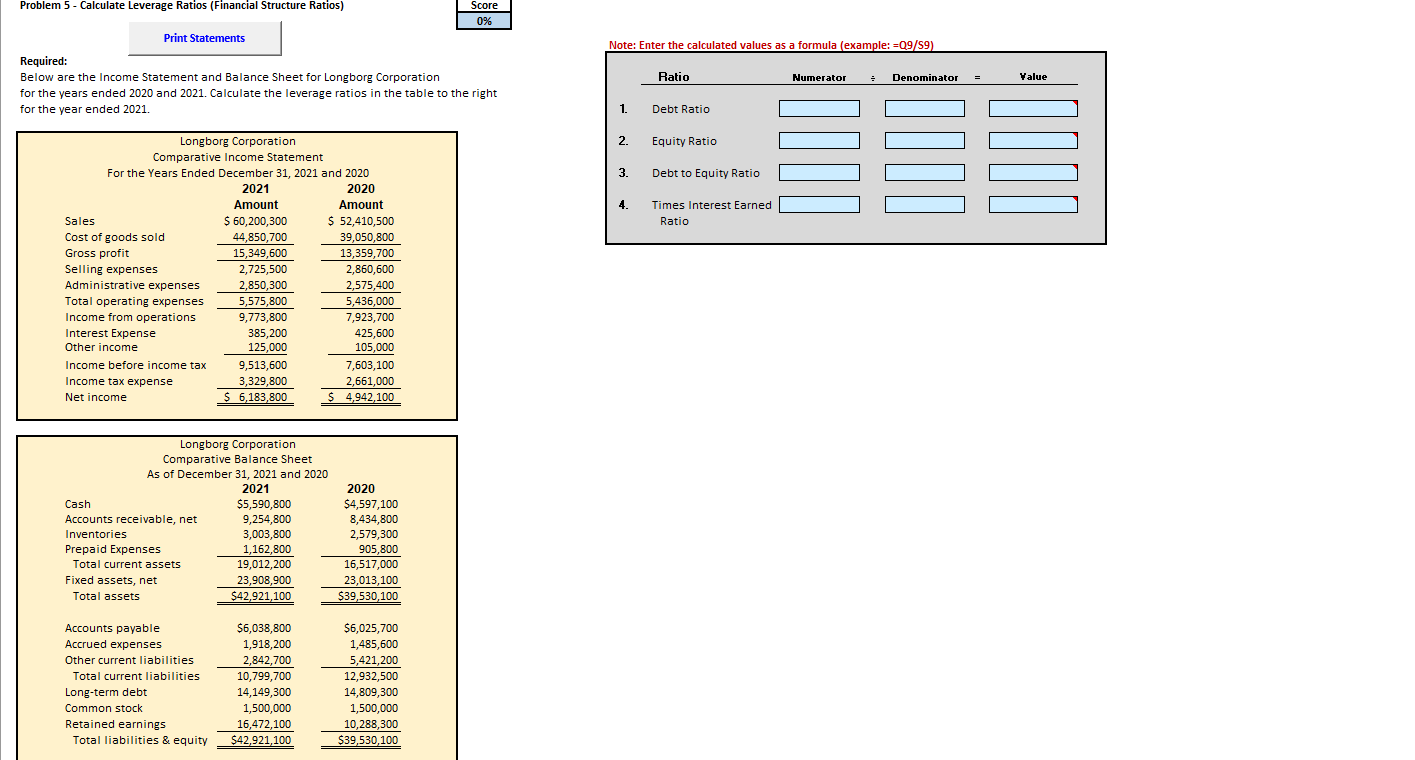Click the Debt Ratio Denominator input box
Image resolution: width=1415 pixels, height=760 pixels.
point(924,108)
